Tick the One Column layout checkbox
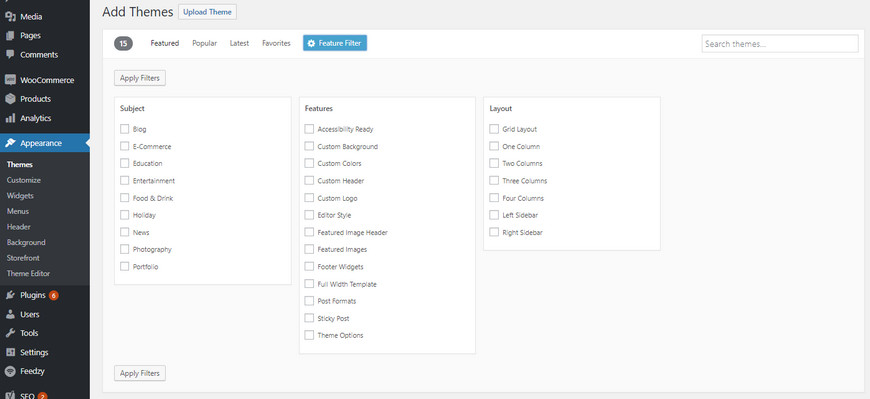Screen dimensions: 870x399 coord(494,146)
